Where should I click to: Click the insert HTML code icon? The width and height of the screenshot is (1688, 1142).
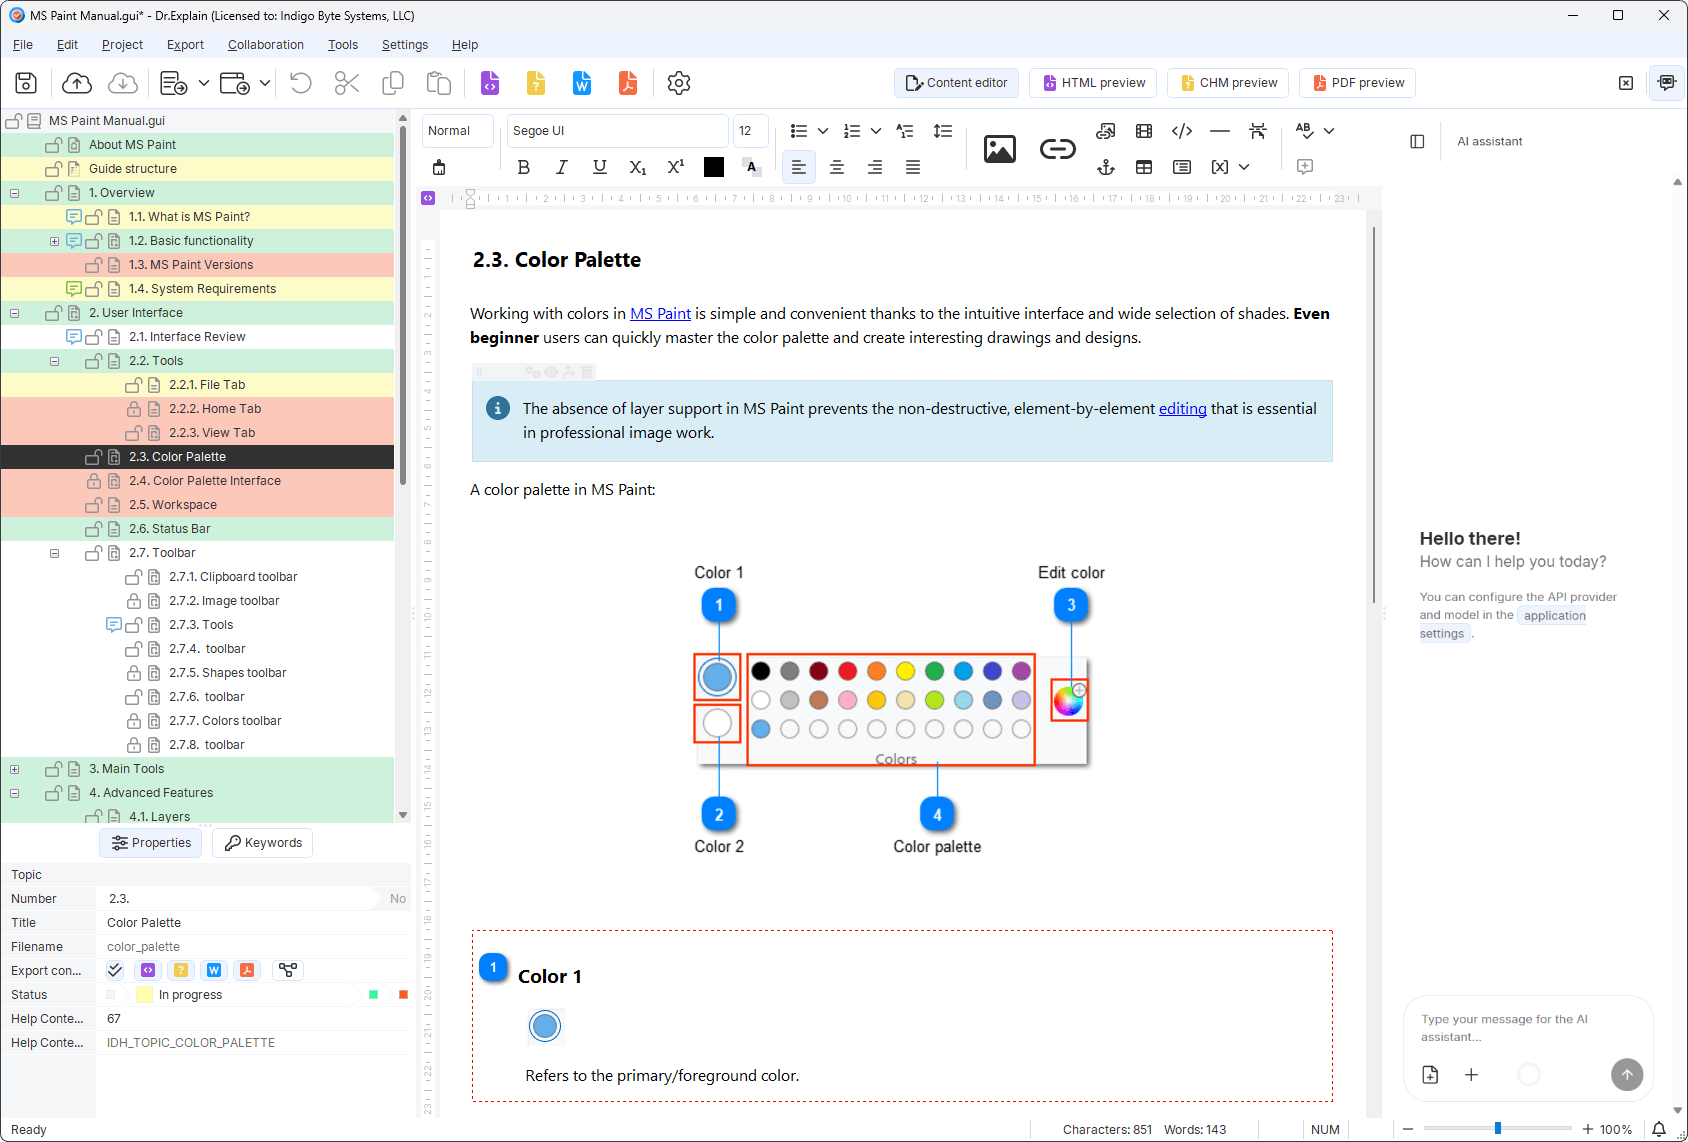tap(1182, 131)
